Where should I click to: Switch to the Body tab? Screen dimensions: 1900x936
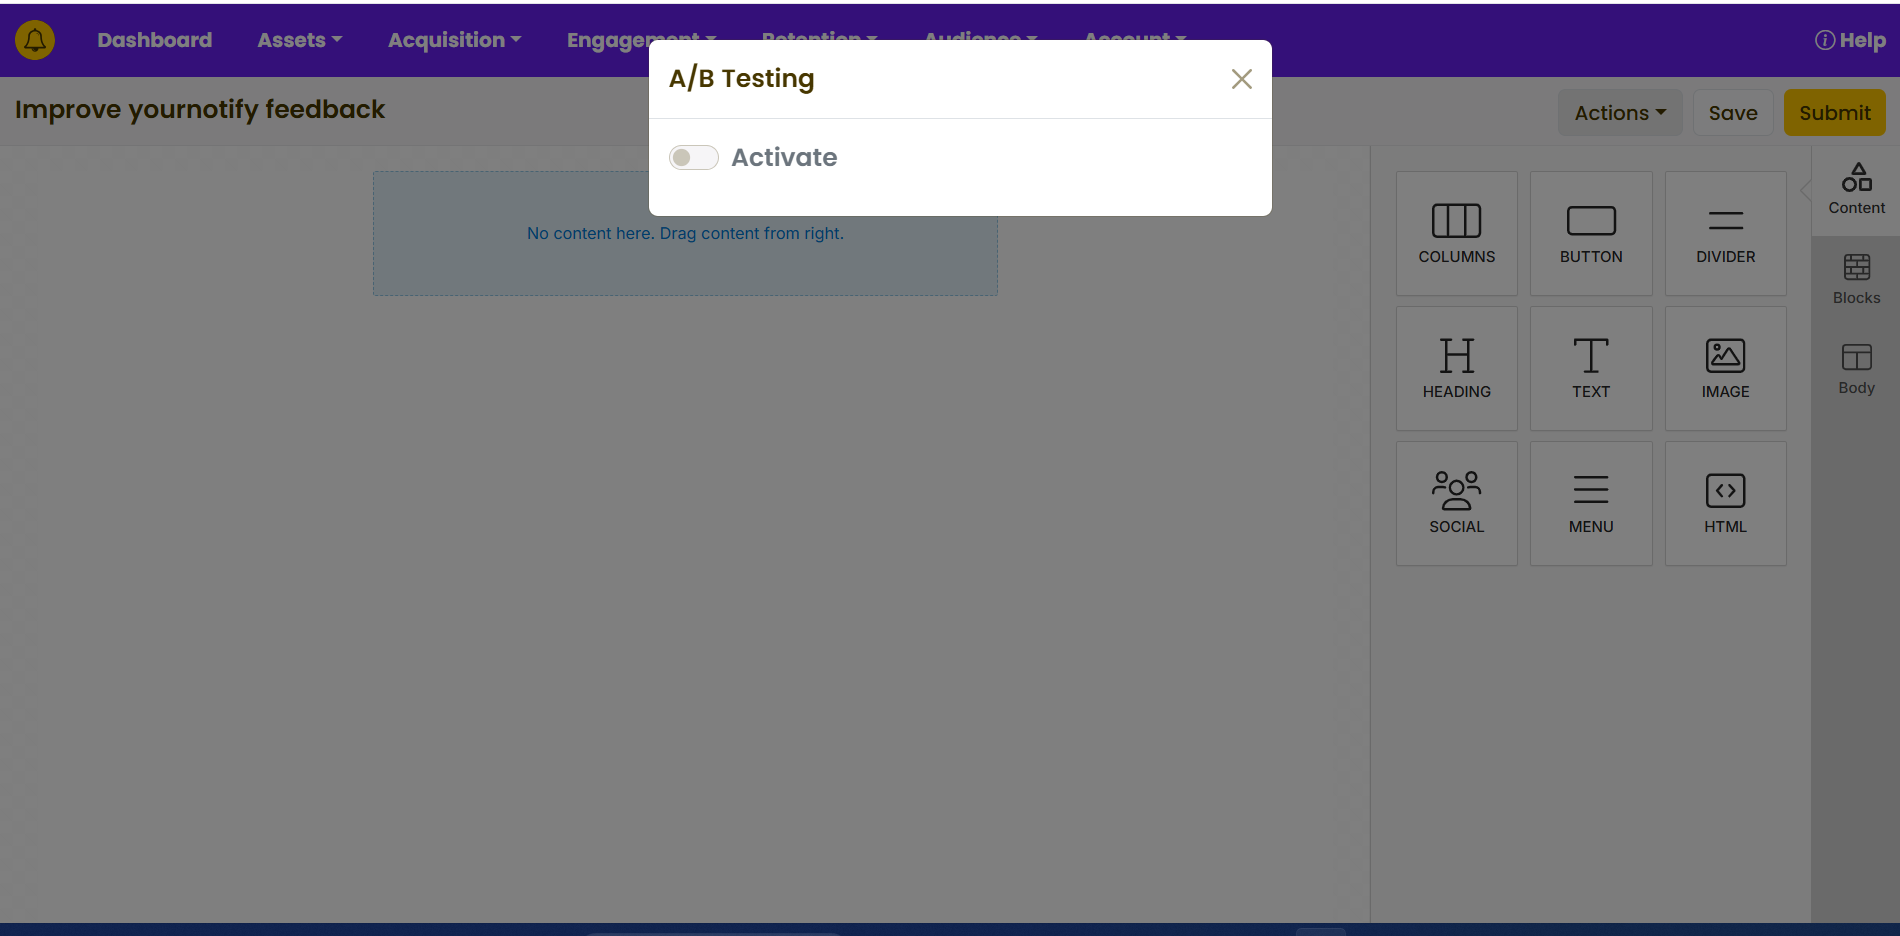pos(1856,369)
